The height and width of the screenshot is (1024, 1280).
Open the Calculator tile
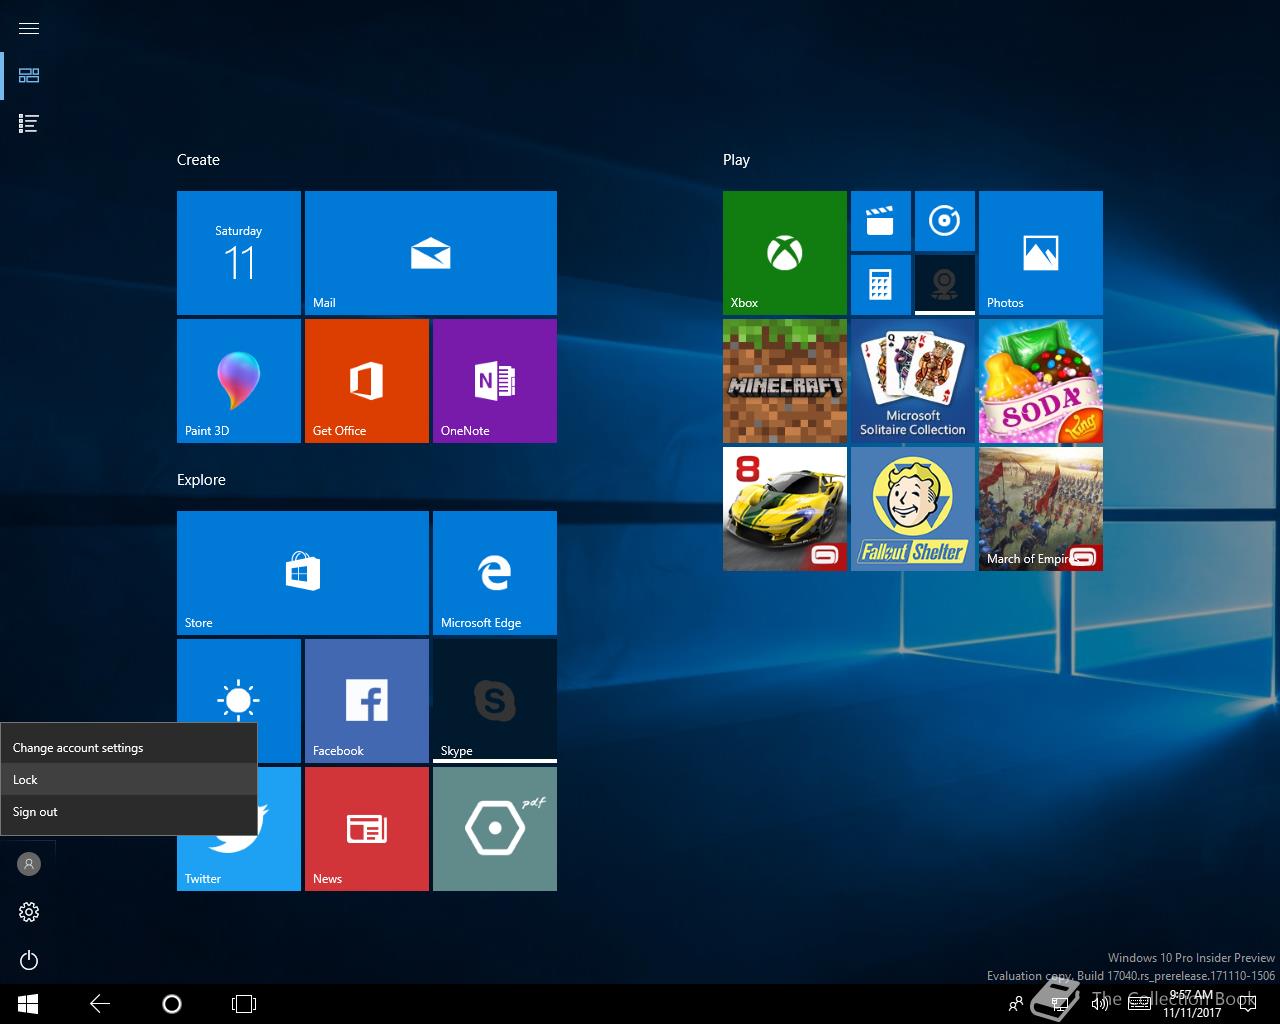[881, 285]
